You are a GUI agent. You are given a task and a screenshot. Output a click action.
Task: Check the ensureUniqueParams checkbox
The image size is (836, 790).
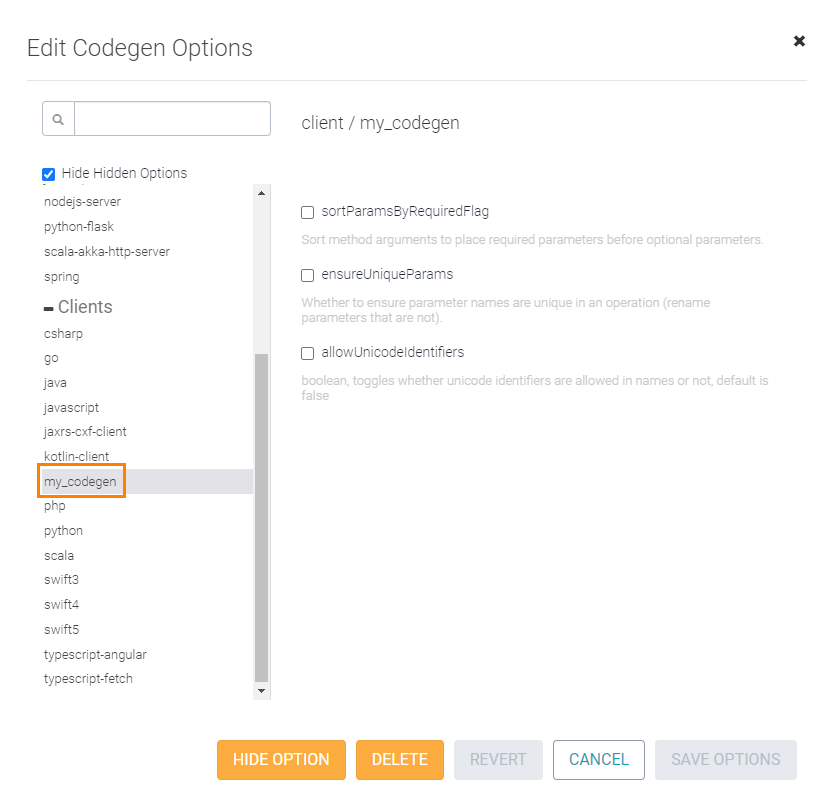point(307,274)
